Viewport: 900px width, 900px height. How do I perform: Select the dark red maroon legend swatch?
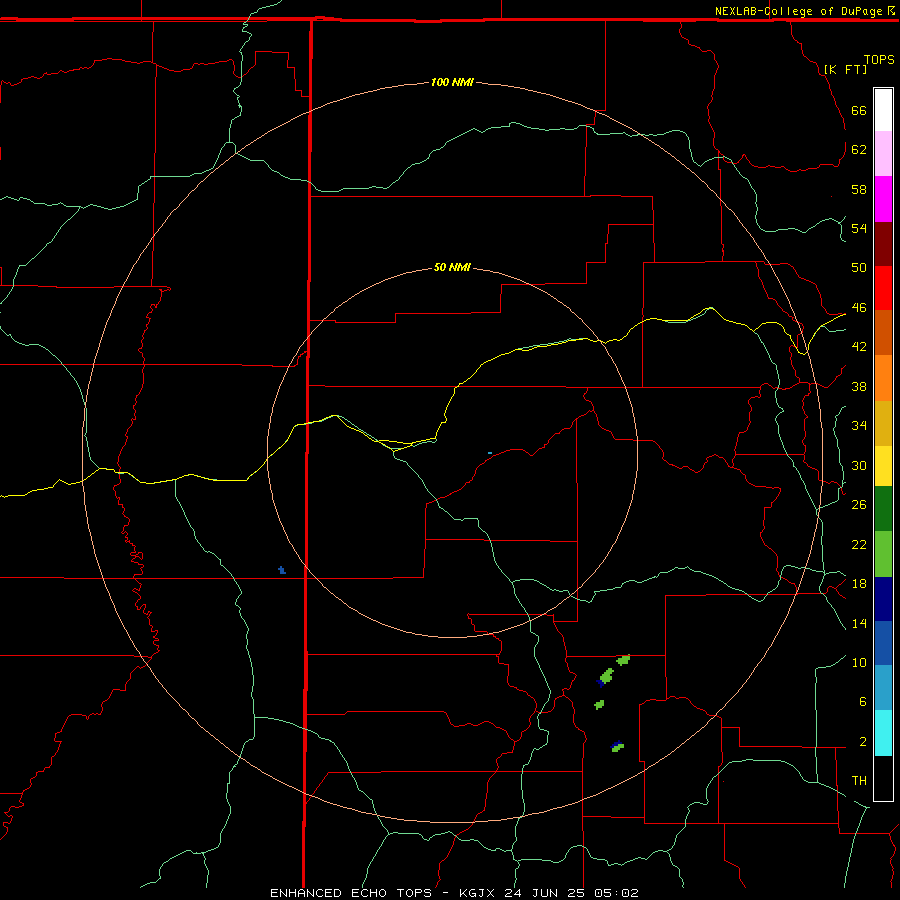pyautogui.click(x=883, y=243)
